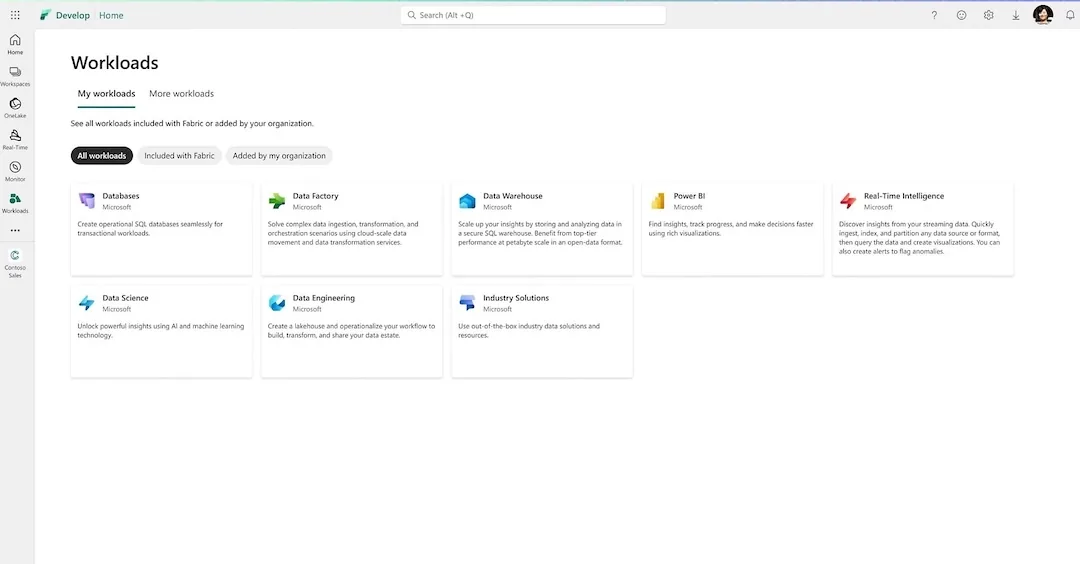Open the Databases card title
This screenshot has width=1080, height=564.
tap(121, 196)
